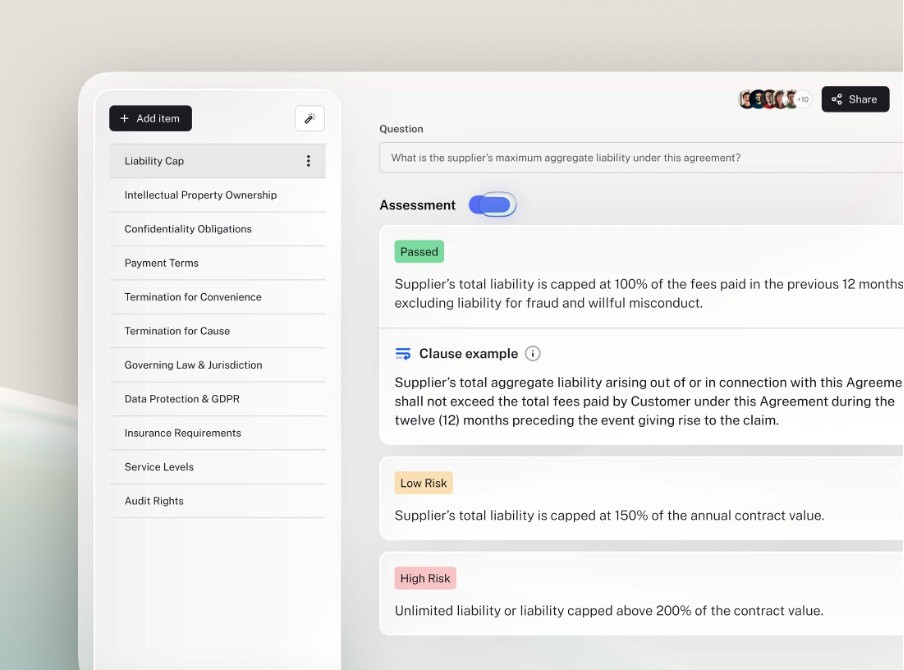The width and height of the screenshot is (904, 670).
Task: Expand the Passed assessment card
Action: pyautogui.click(x=640, y=277)
